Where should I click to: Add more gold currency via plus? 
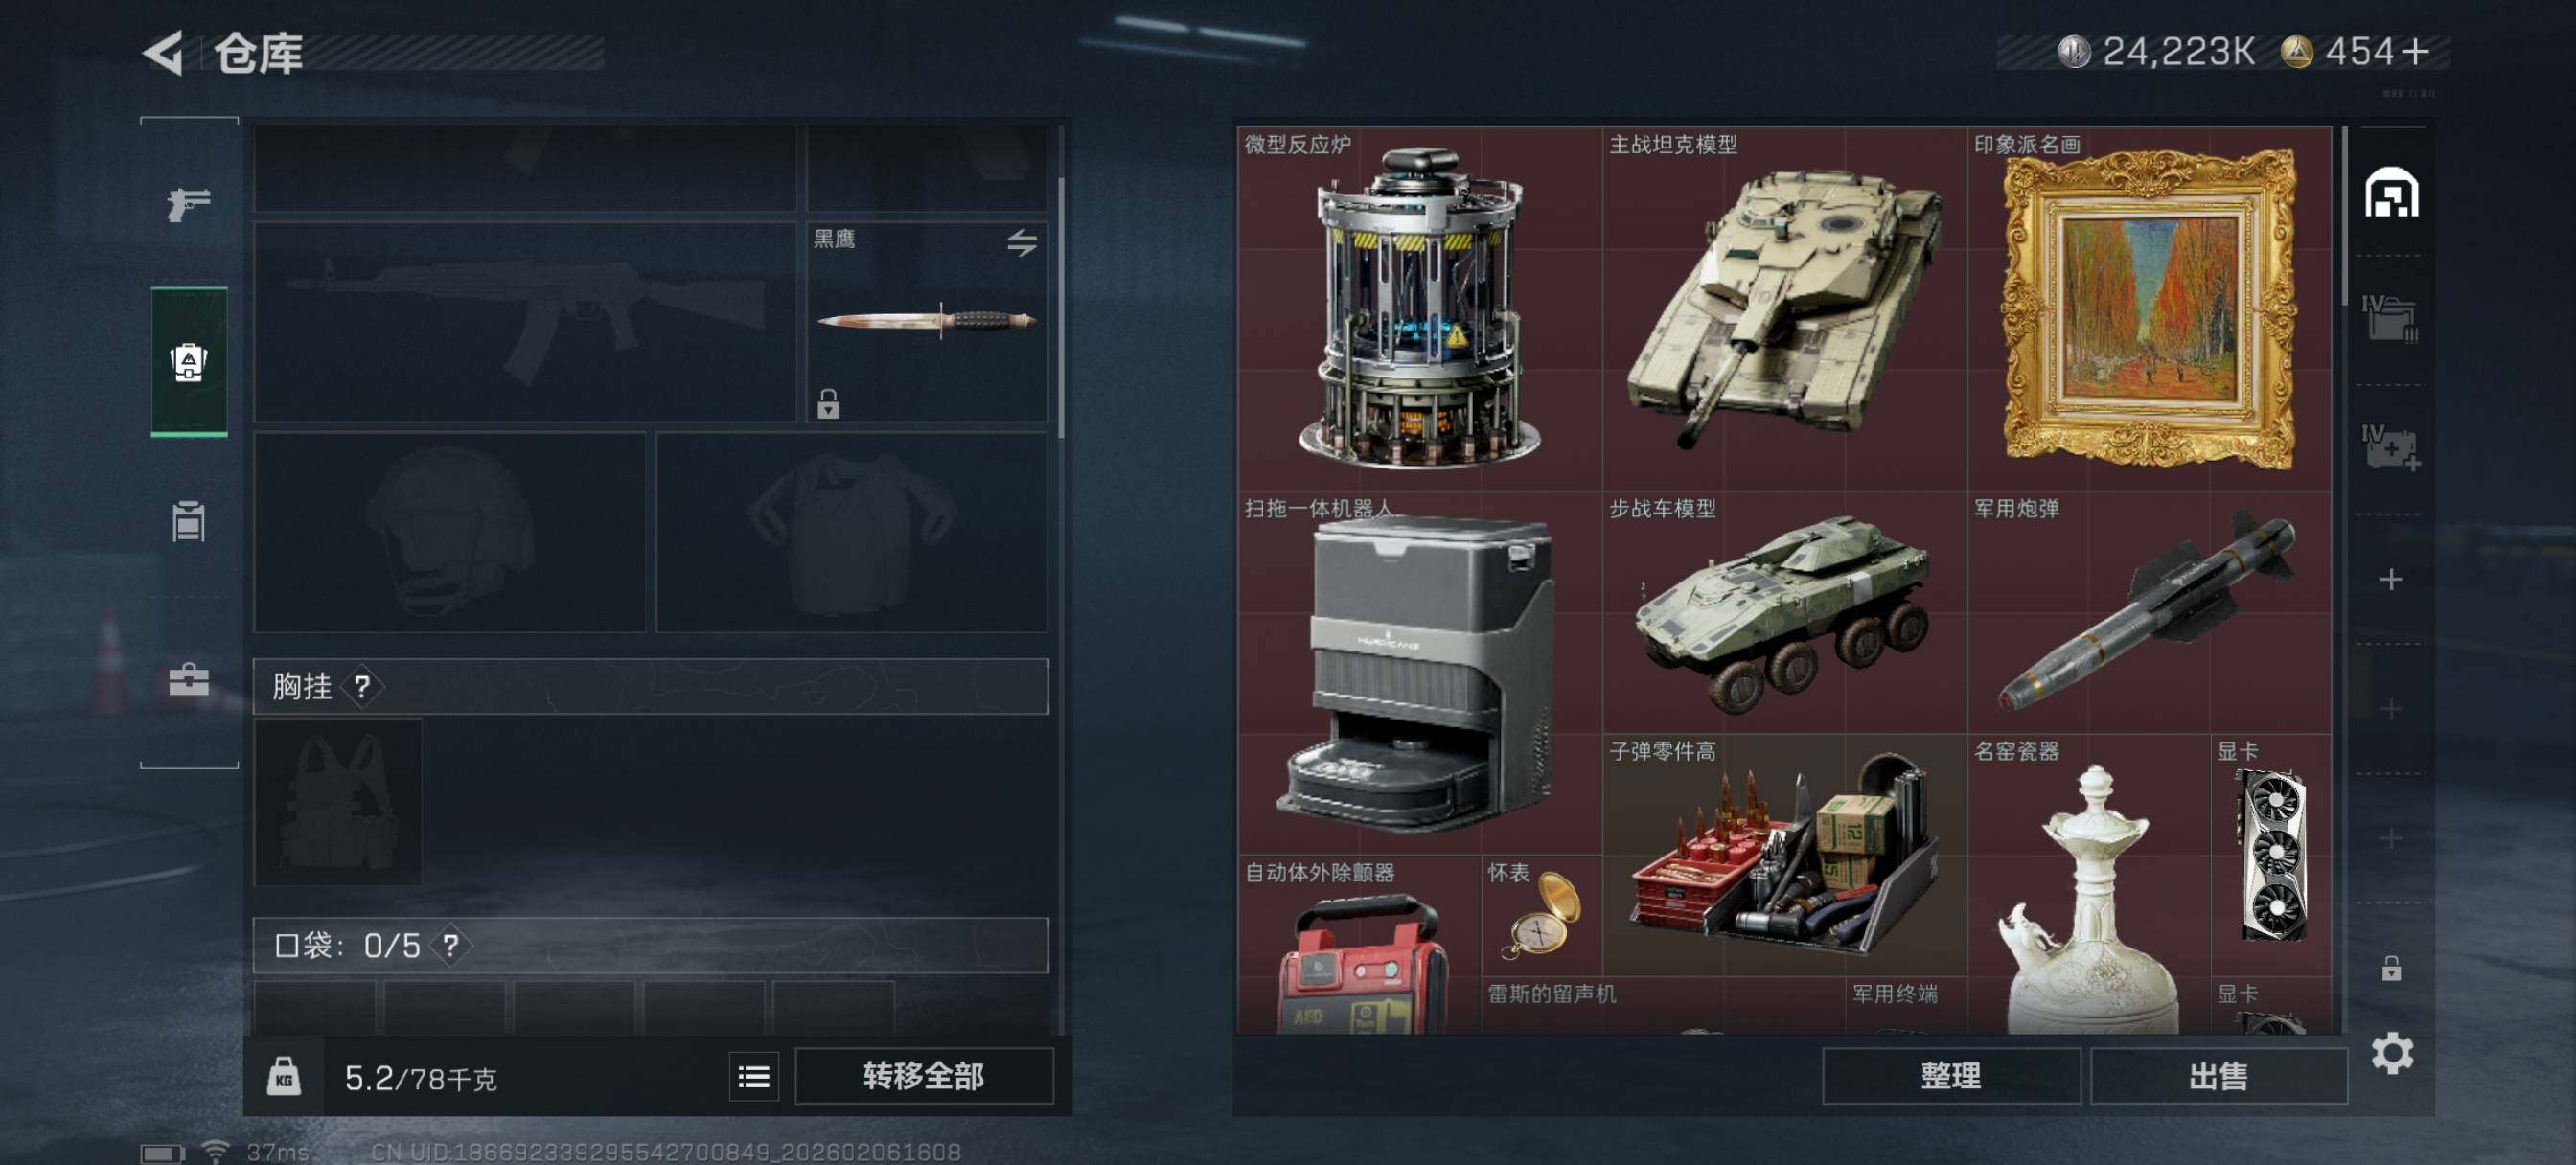coord(2414,51)
